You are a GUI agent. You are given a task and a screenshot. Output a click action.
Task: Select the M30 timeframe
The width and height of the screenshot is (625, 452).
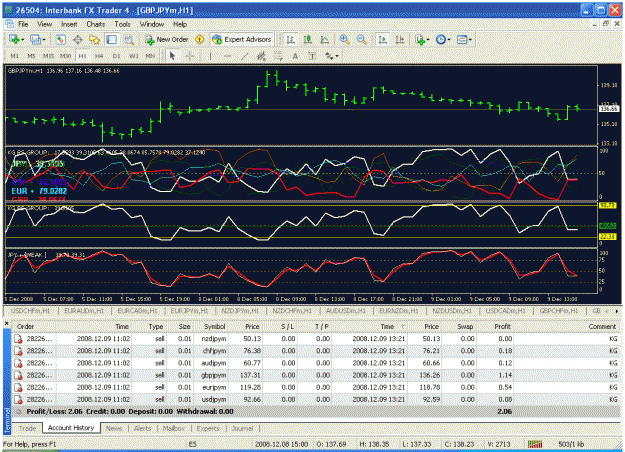coord(65,56)
